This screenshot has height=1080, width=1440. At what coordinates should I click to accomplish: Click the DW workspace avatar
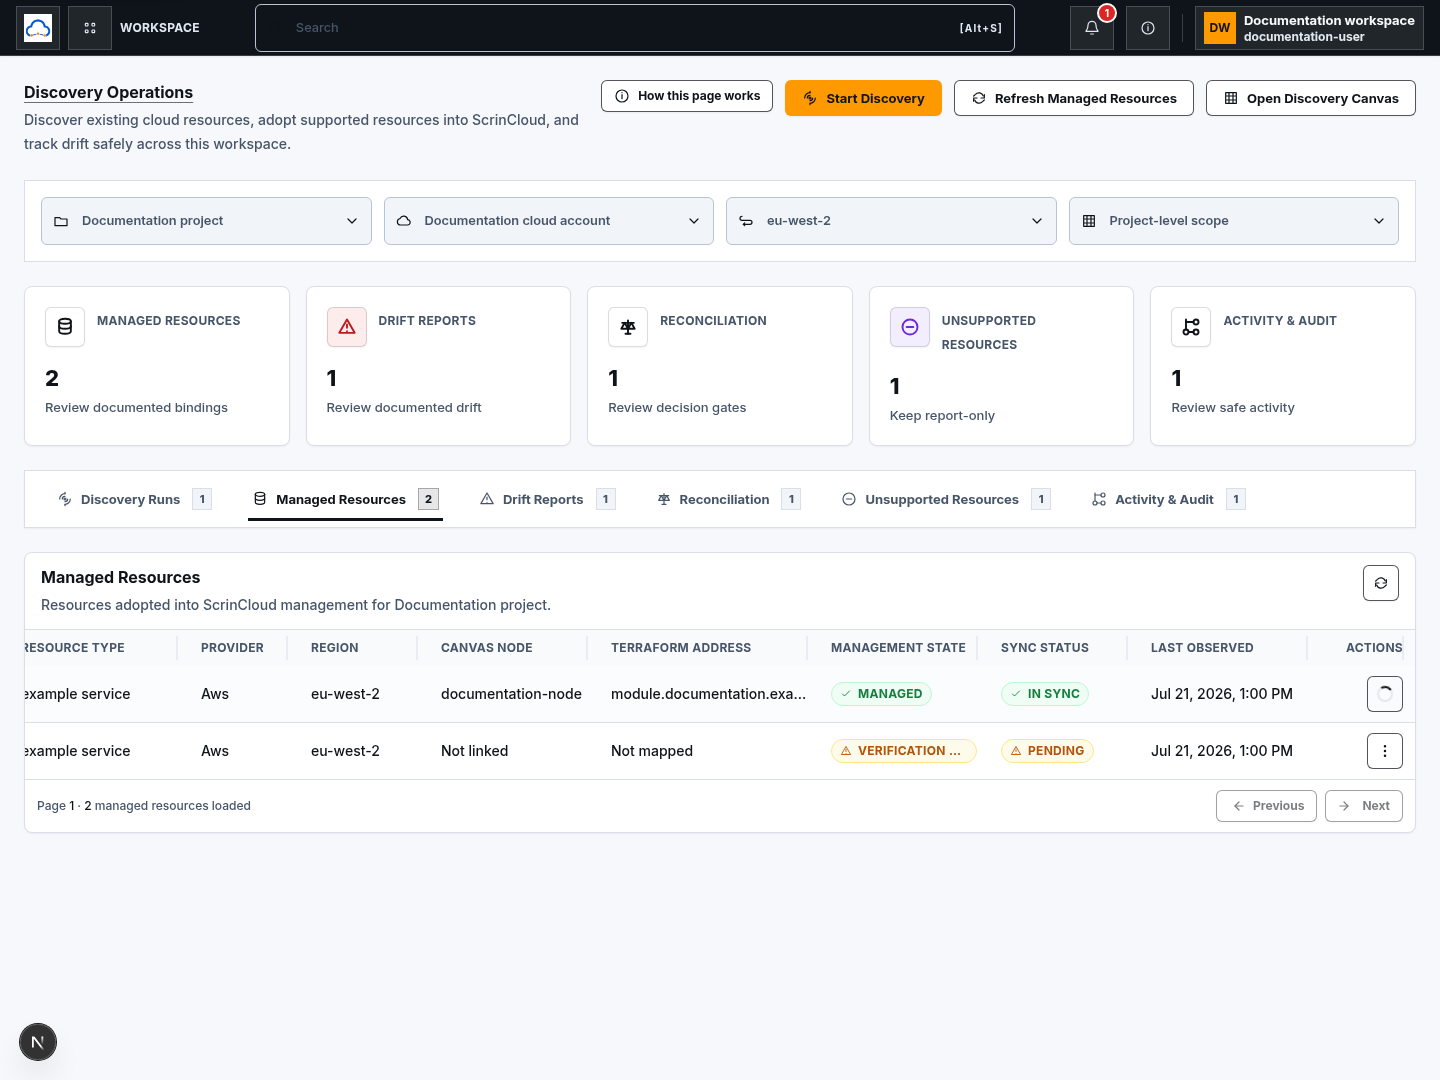(x=1220, y=28)
